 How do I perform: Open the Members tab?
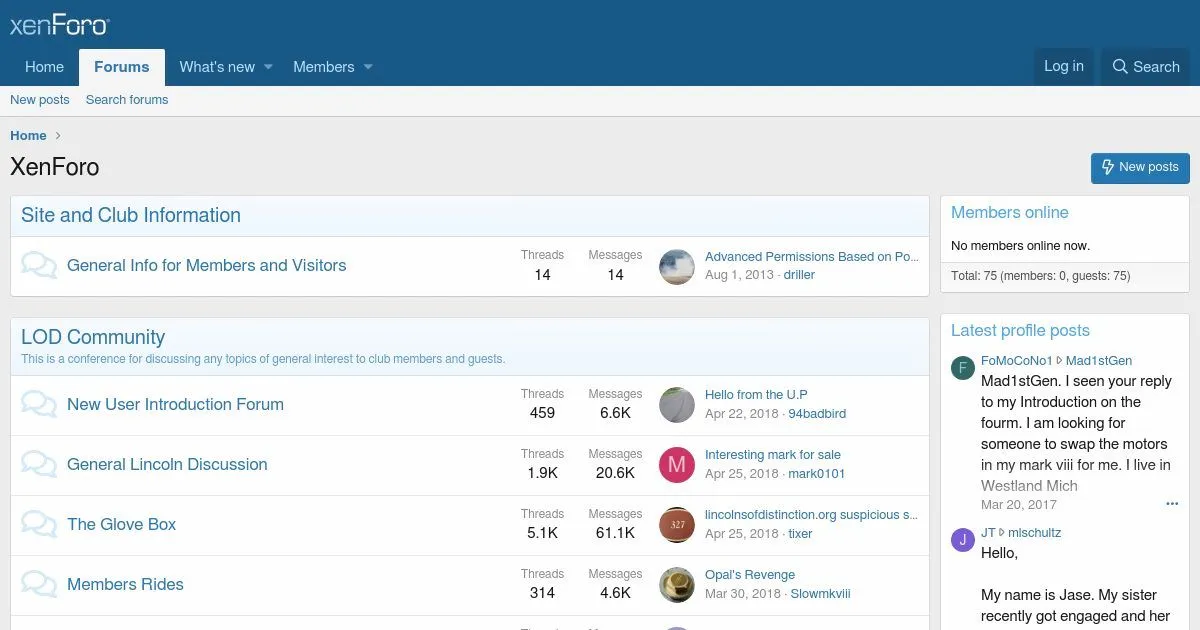(x=323, y=67)
